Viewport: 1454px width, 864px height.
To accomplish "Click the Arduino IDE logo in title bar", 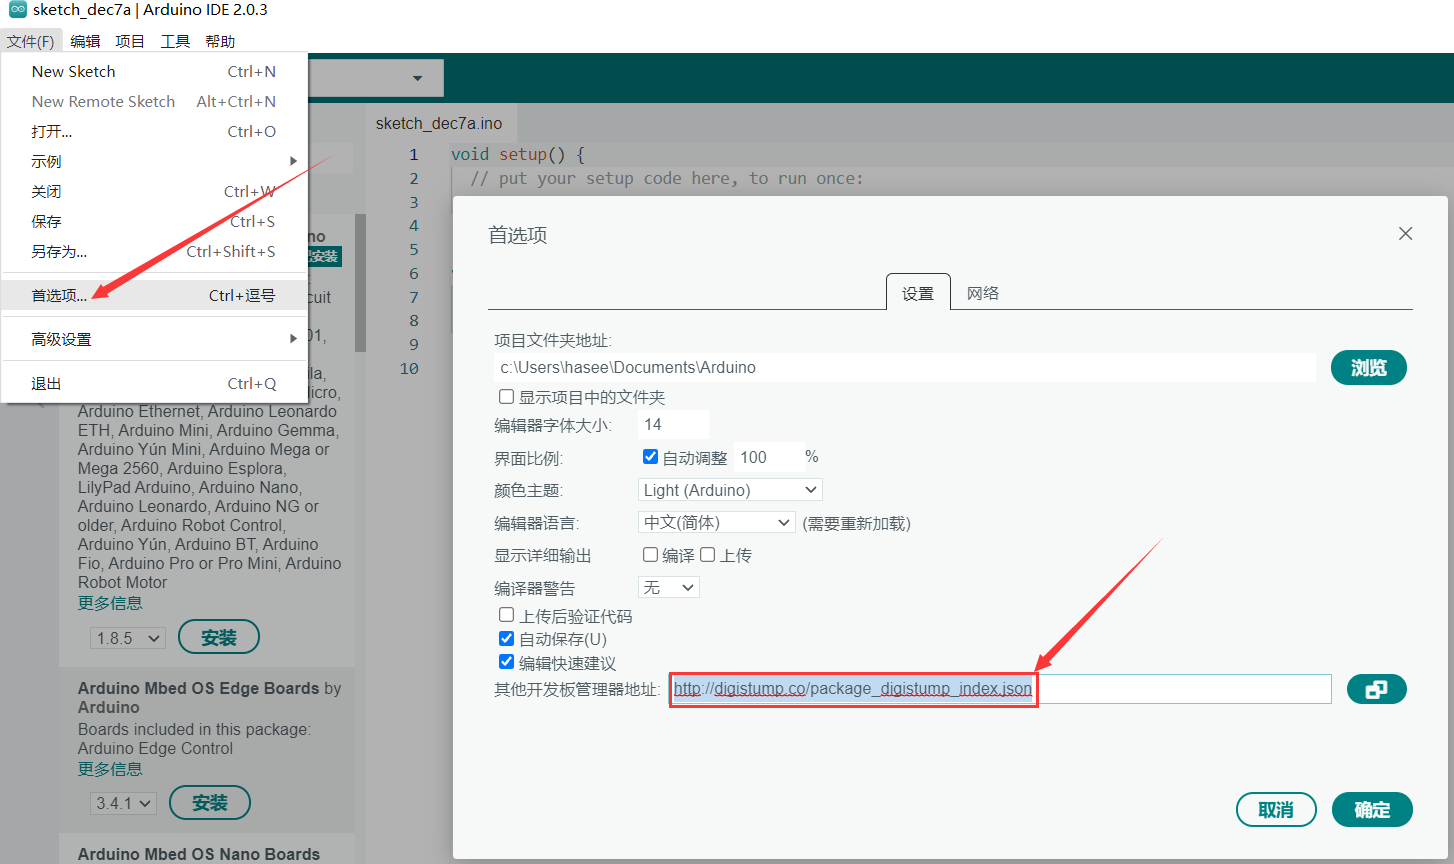I will click(x=17, y=10).
